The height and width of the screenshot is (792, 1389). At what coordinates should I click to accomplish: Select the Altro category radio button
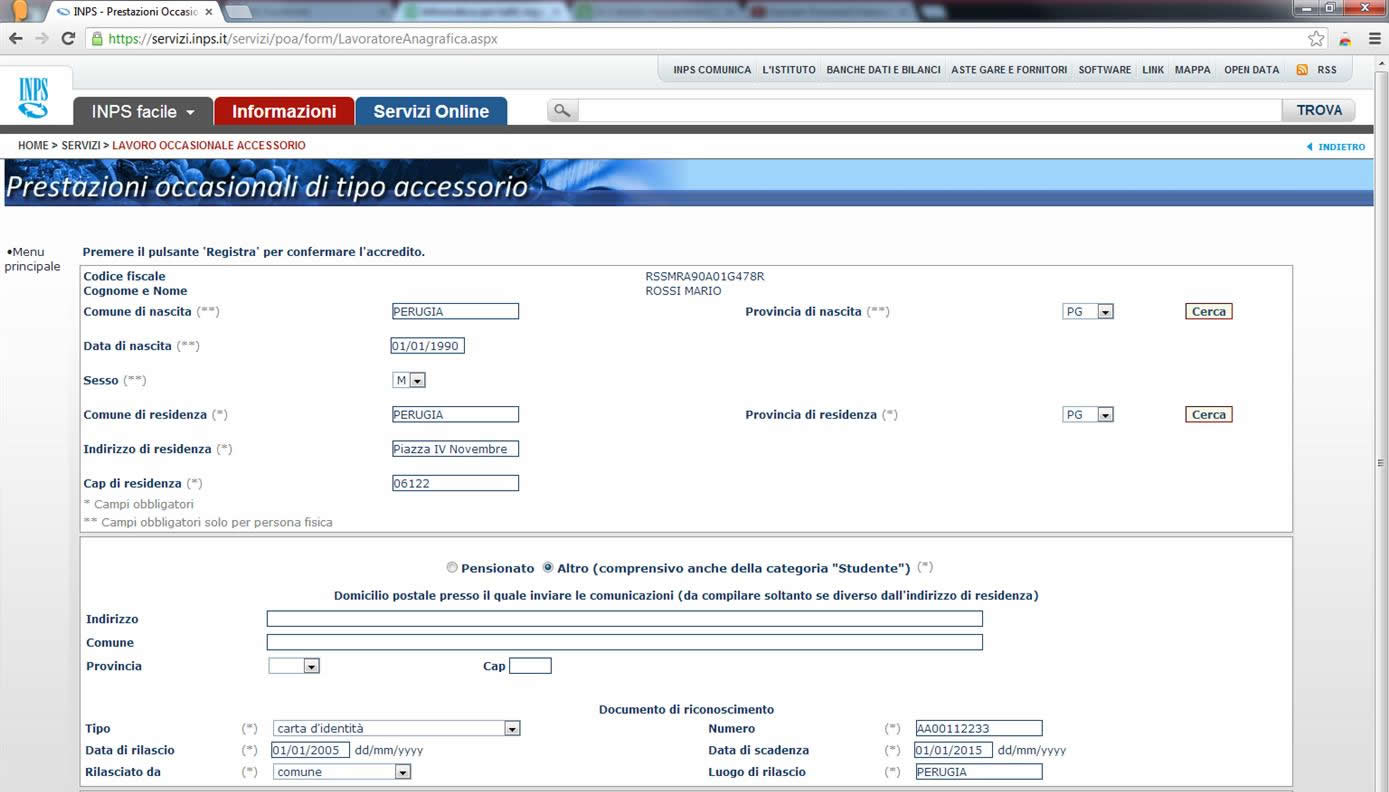click(x=548, y=568)
